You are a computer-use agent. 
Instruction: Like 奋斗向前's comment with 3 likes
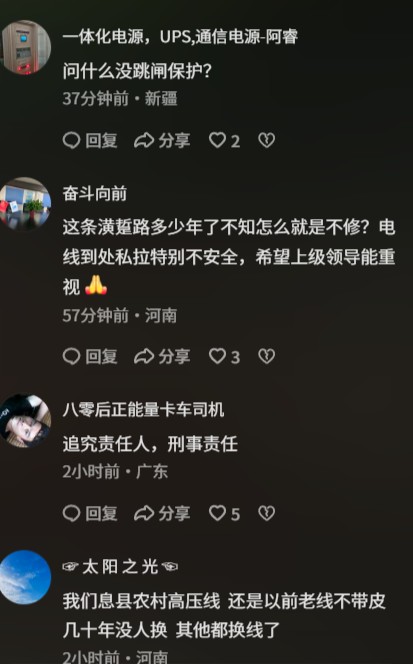tap(225, 357)
